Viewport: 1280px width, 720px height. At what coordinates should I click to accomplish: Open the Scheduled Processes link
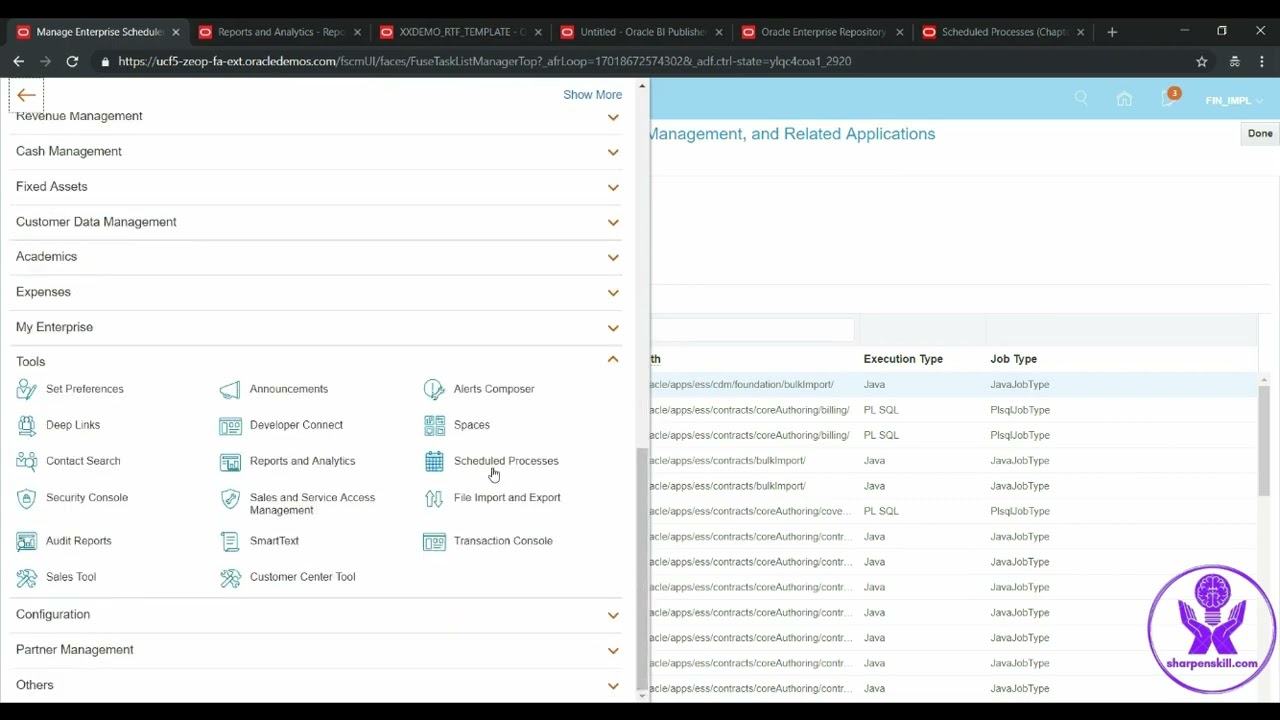(506, 461)
